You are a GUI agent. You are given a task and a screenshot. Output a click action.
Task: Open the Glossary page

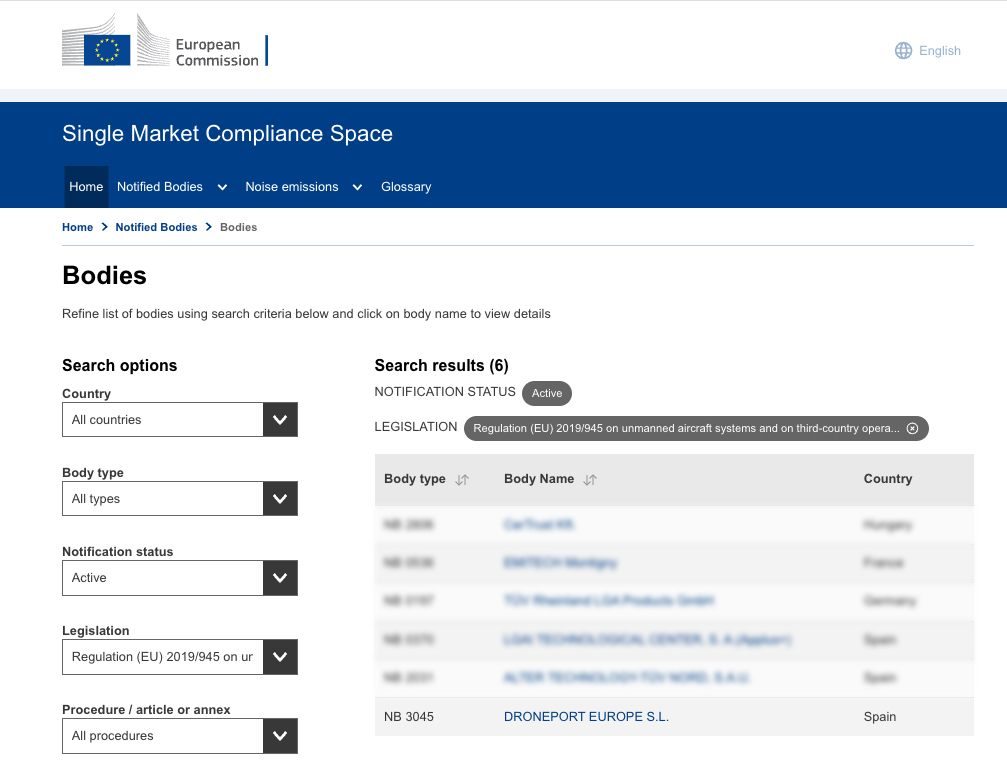pyautogui.click(x=406, y=187)
